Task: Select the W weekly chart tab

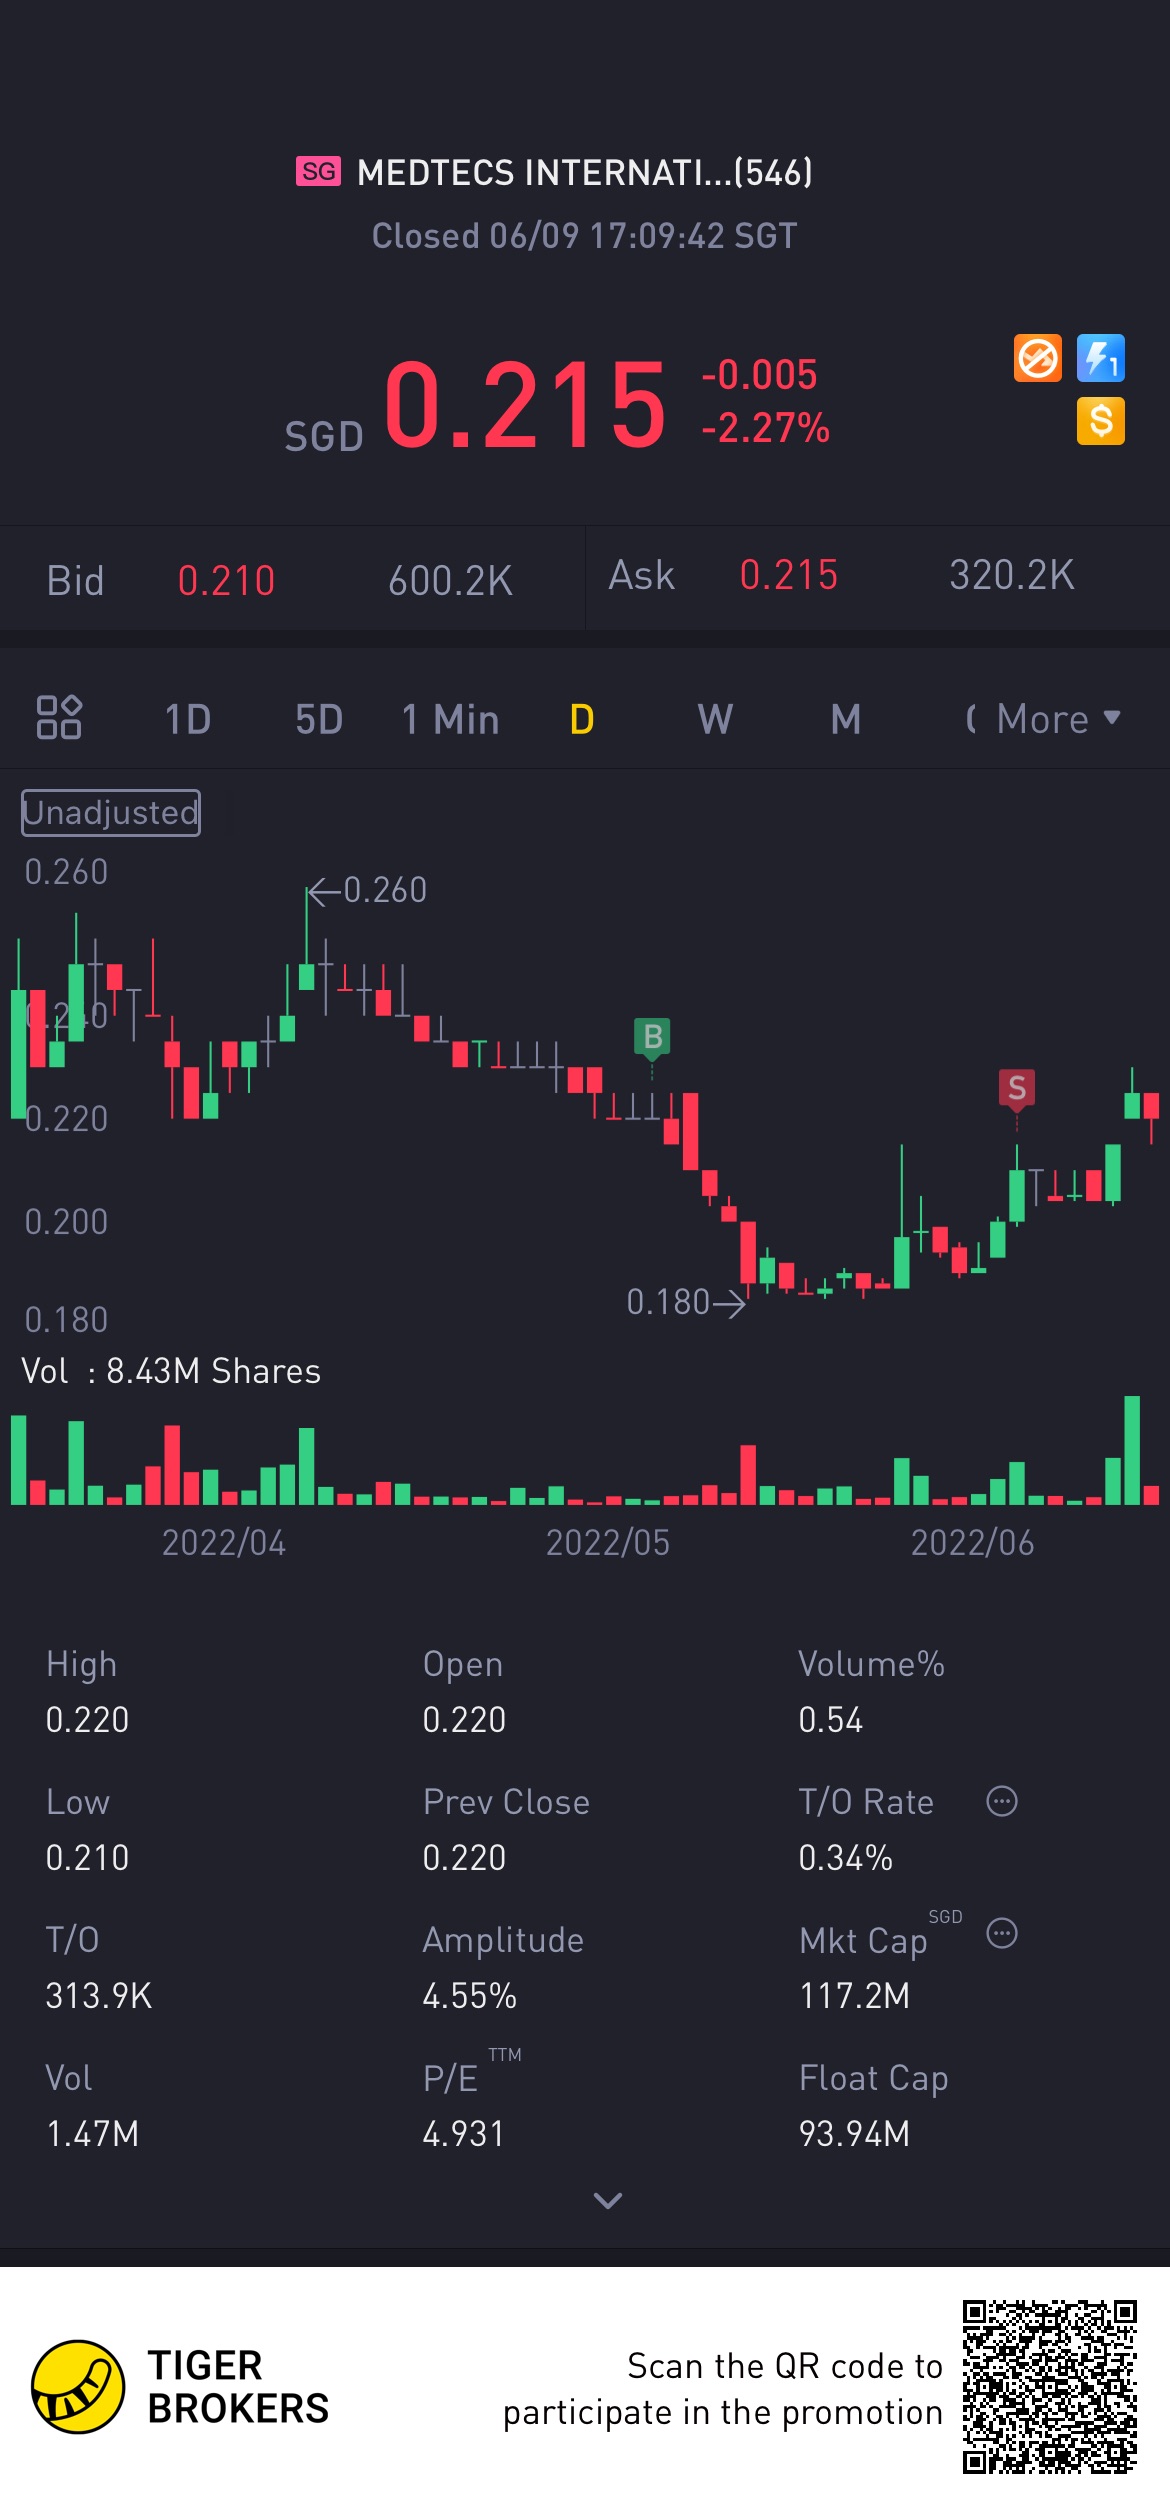Action: point(715,719)
